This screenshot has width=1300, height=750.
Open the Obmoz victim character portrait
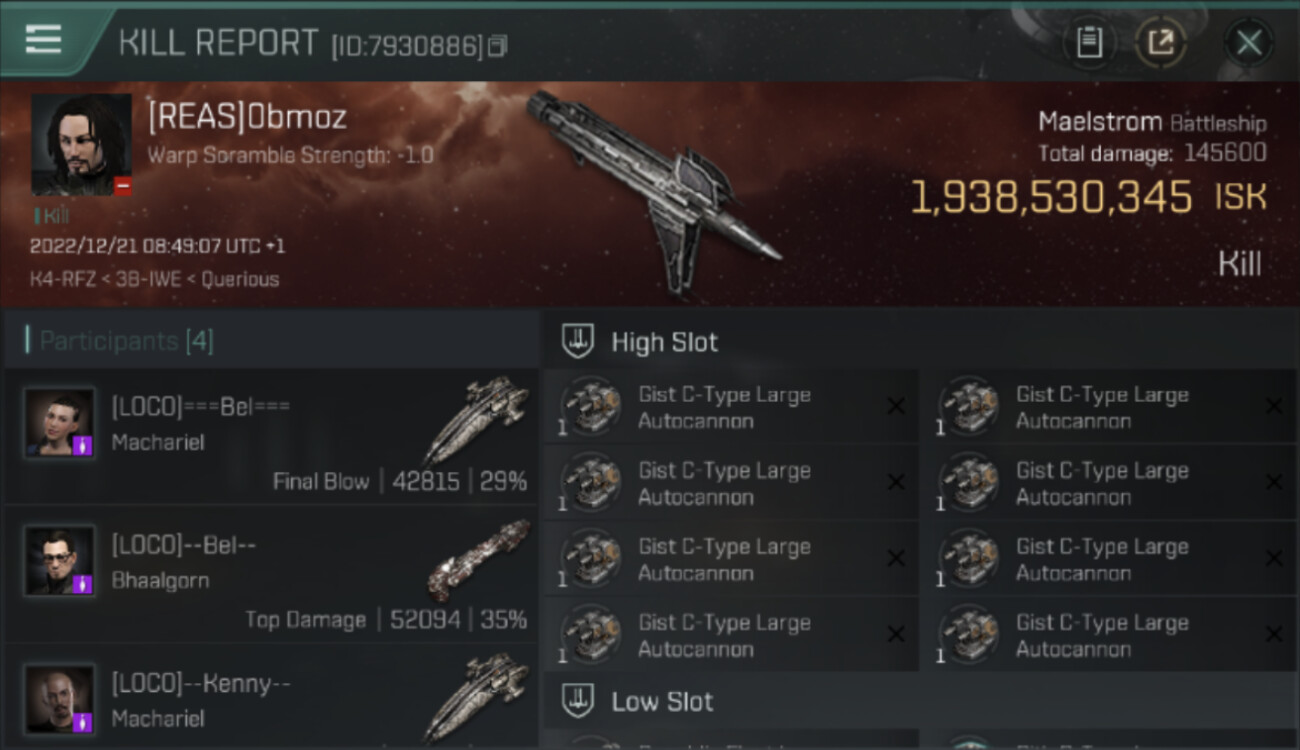pyautogui.click(x=81, y=144)
